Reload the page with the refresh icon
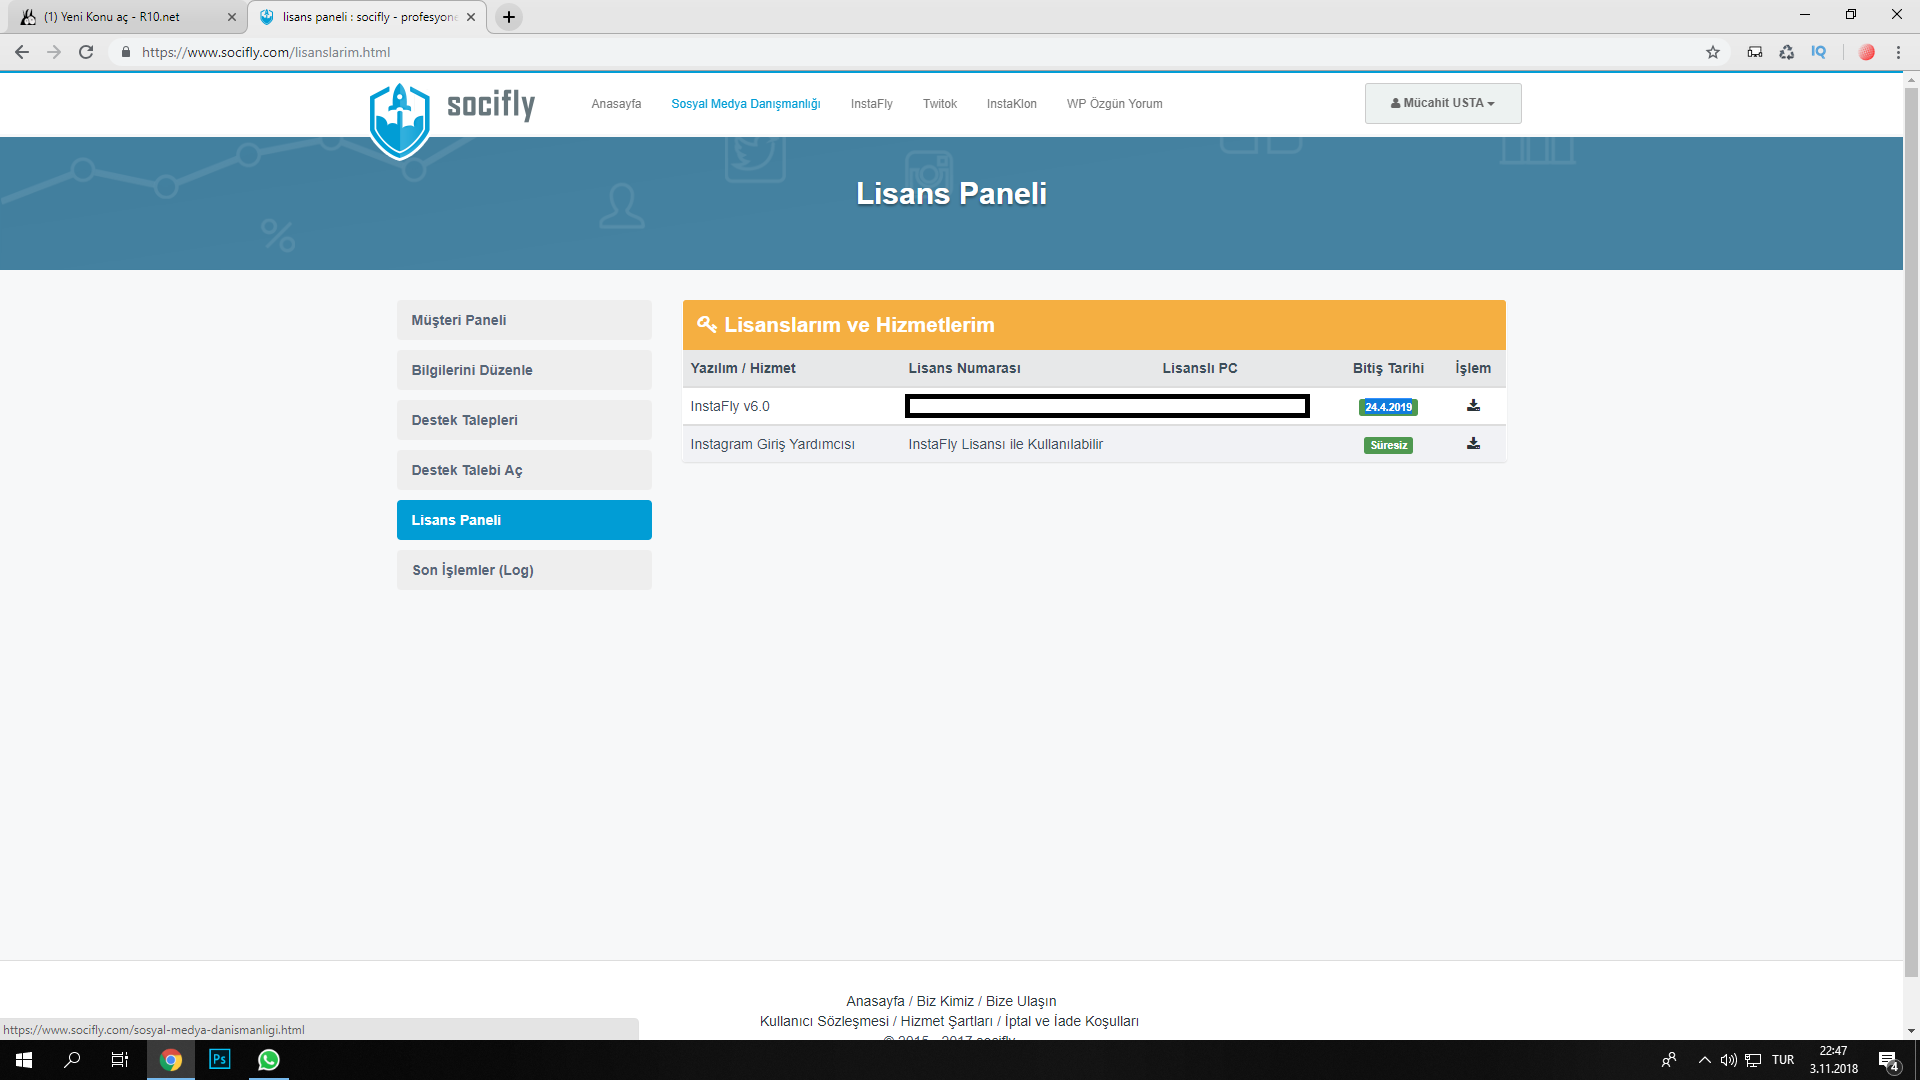Viewport: 1920px width, 1080px height. 86,52
